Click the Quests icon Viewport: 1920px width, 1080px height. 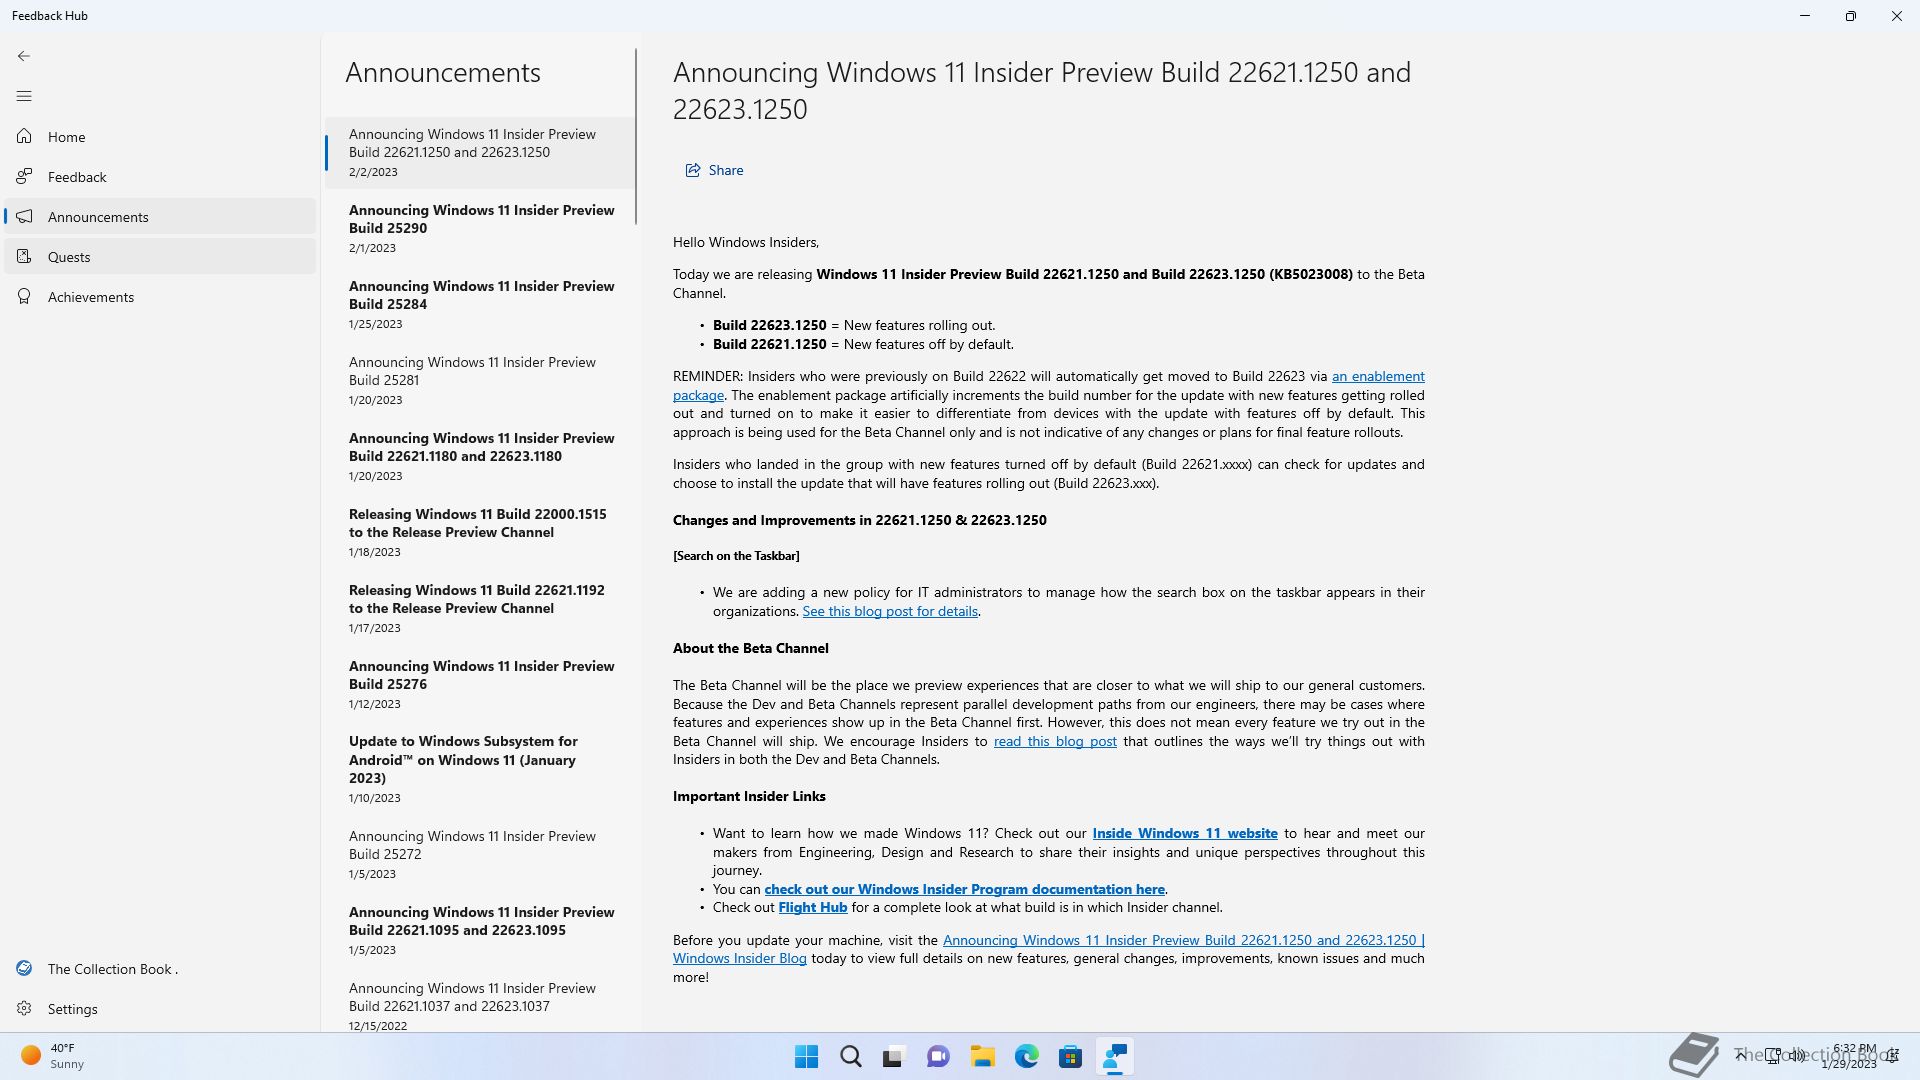pyautogui.click(x=24, y=256)
